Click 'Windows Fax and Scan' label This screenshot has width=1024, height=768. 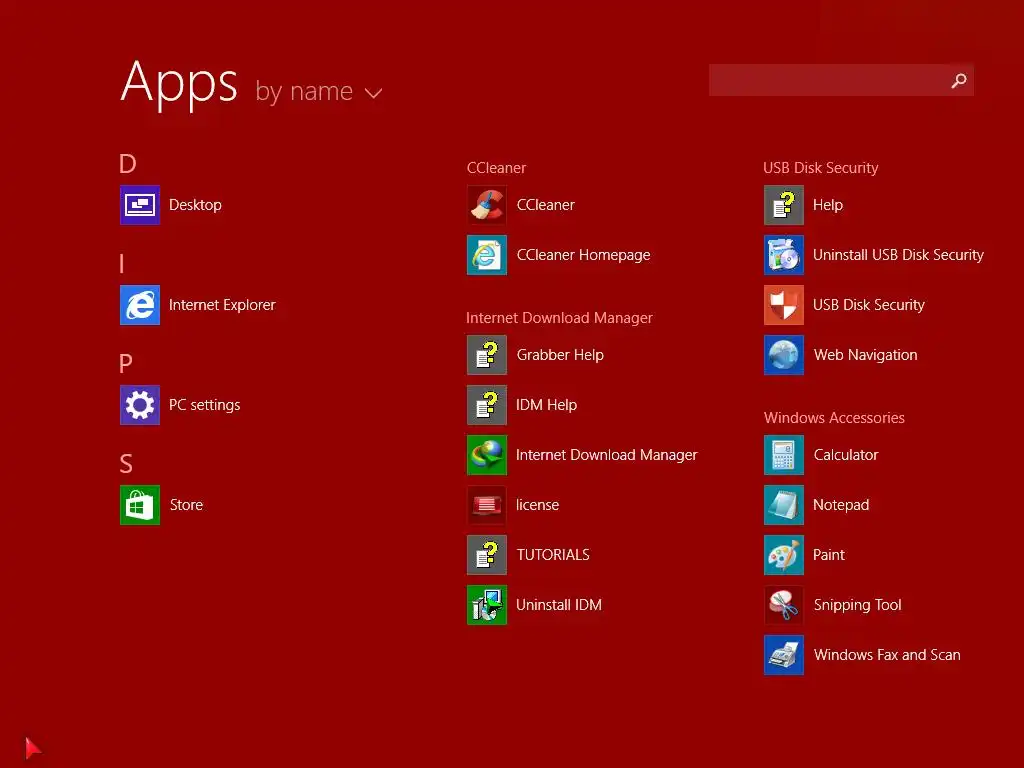[x=887, y=655]
